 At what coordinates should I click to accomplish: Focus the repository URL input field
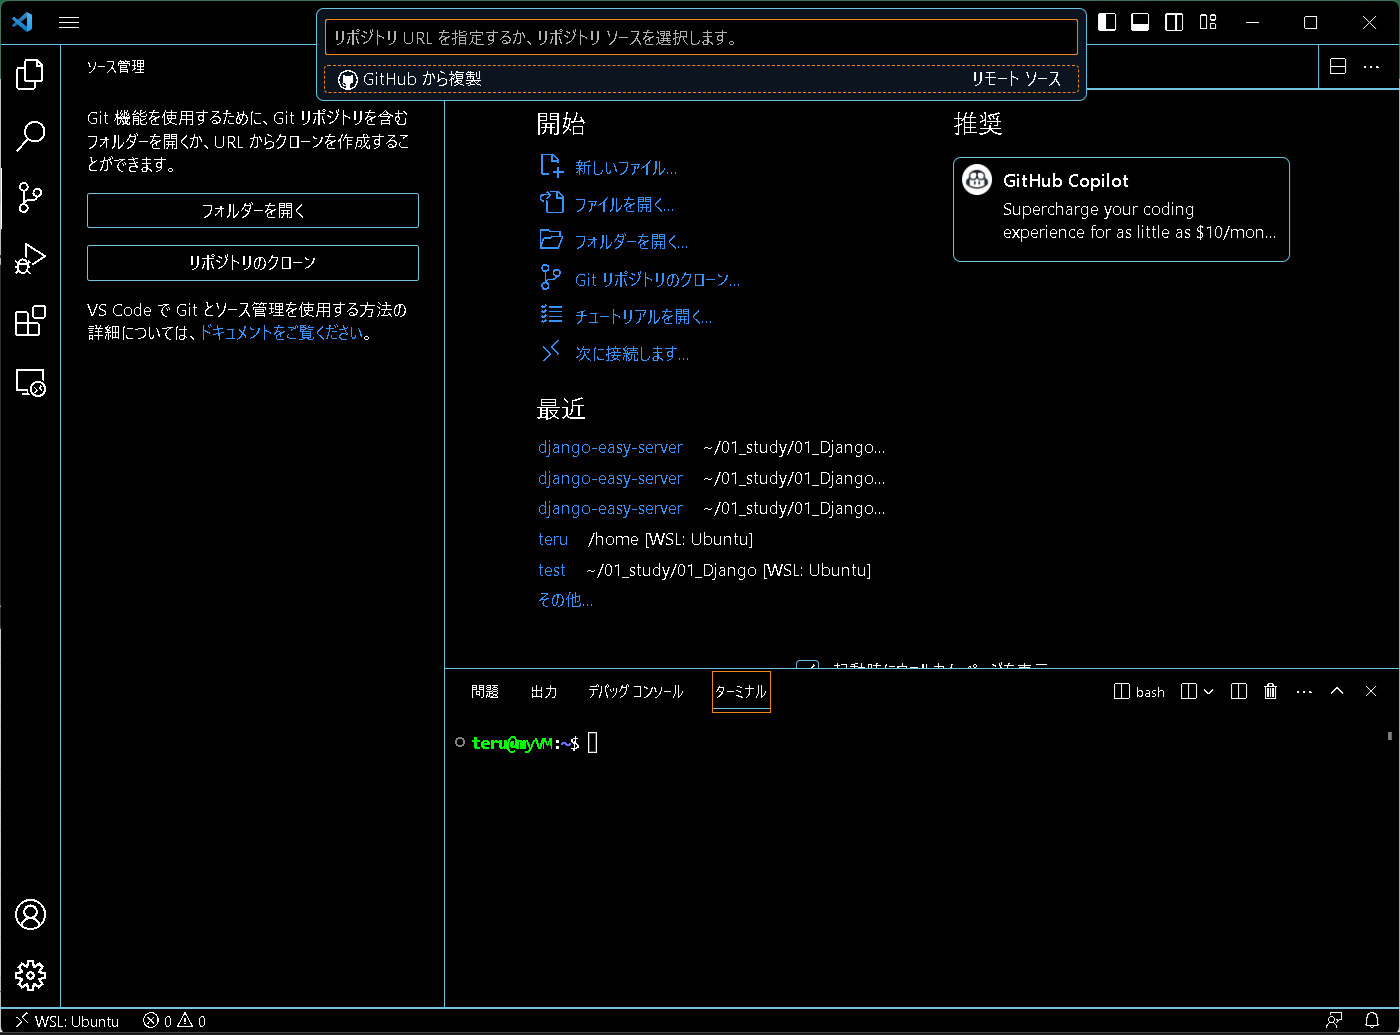pos(701,37)
